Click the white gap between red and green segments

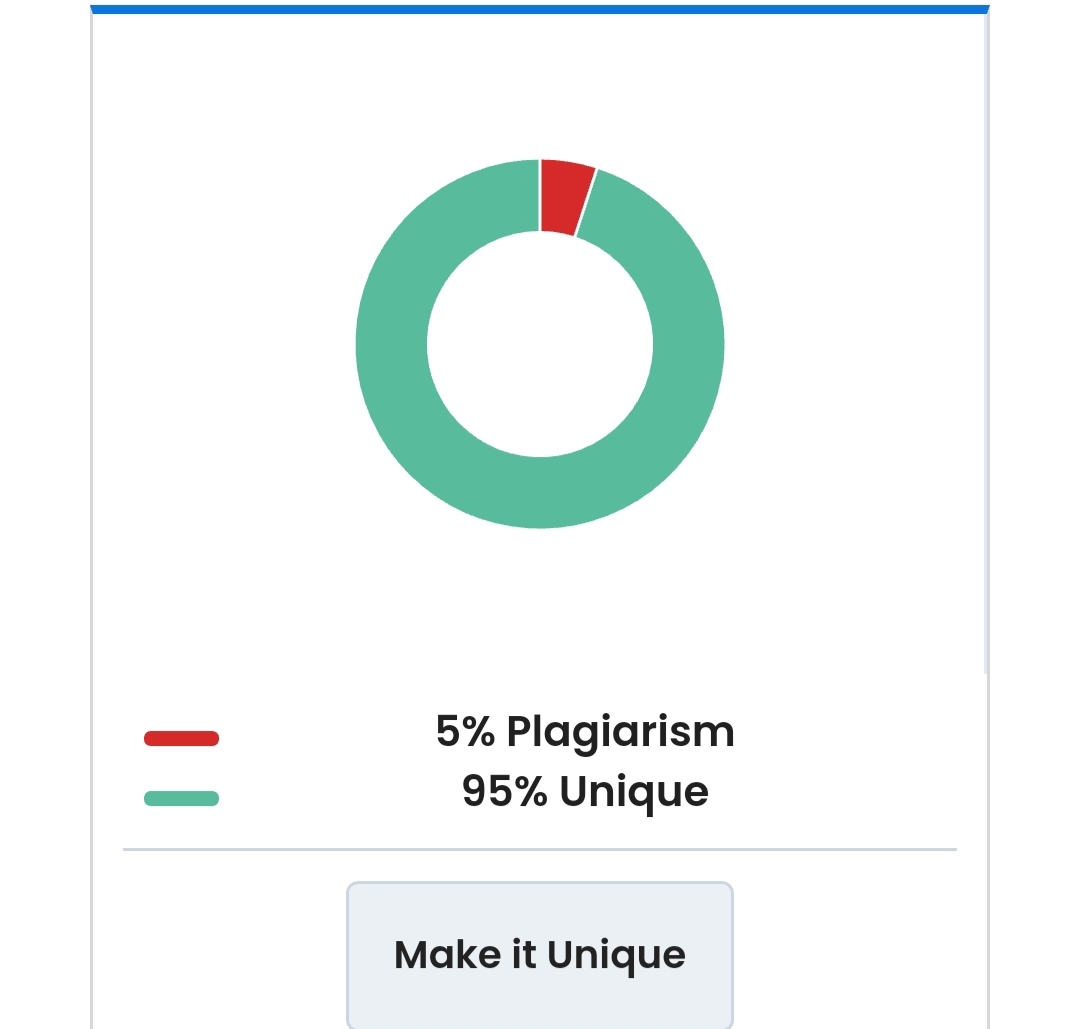(x=586, y=202)
